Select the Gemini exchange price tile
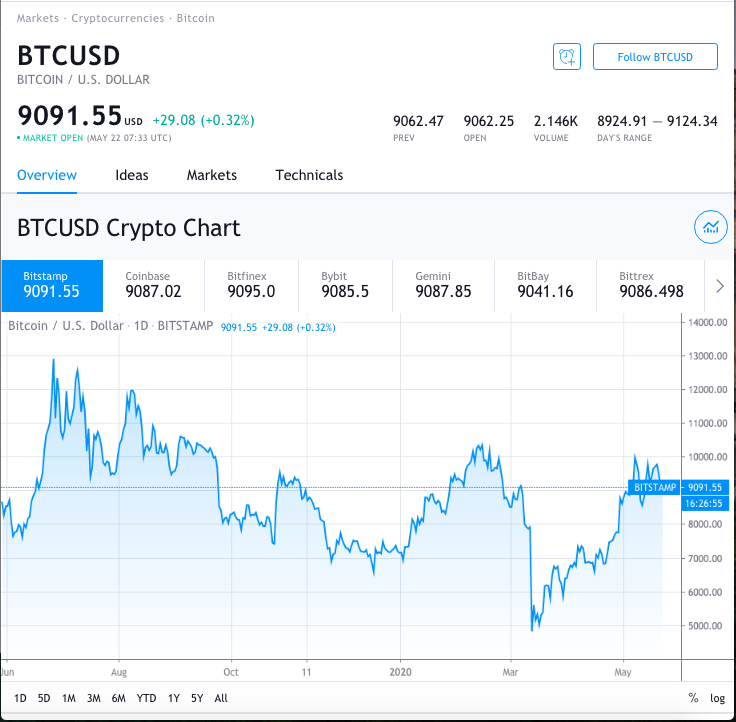The height and width of the screenshot is (722, 736). 443,285
